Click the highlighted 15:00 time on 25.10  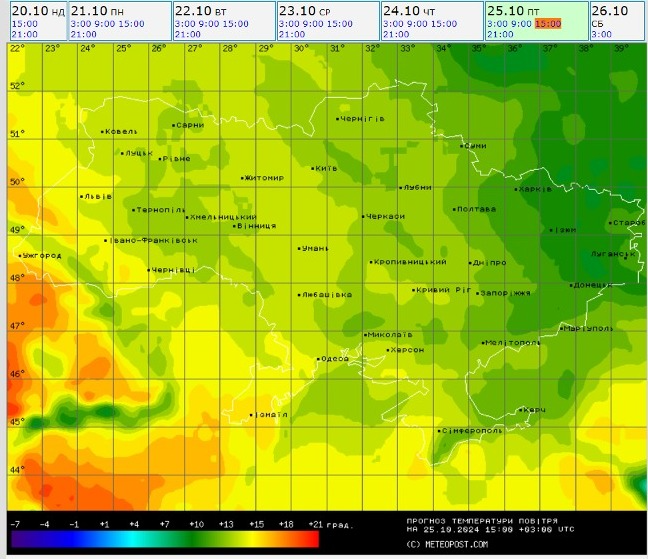tap(547, 22)
